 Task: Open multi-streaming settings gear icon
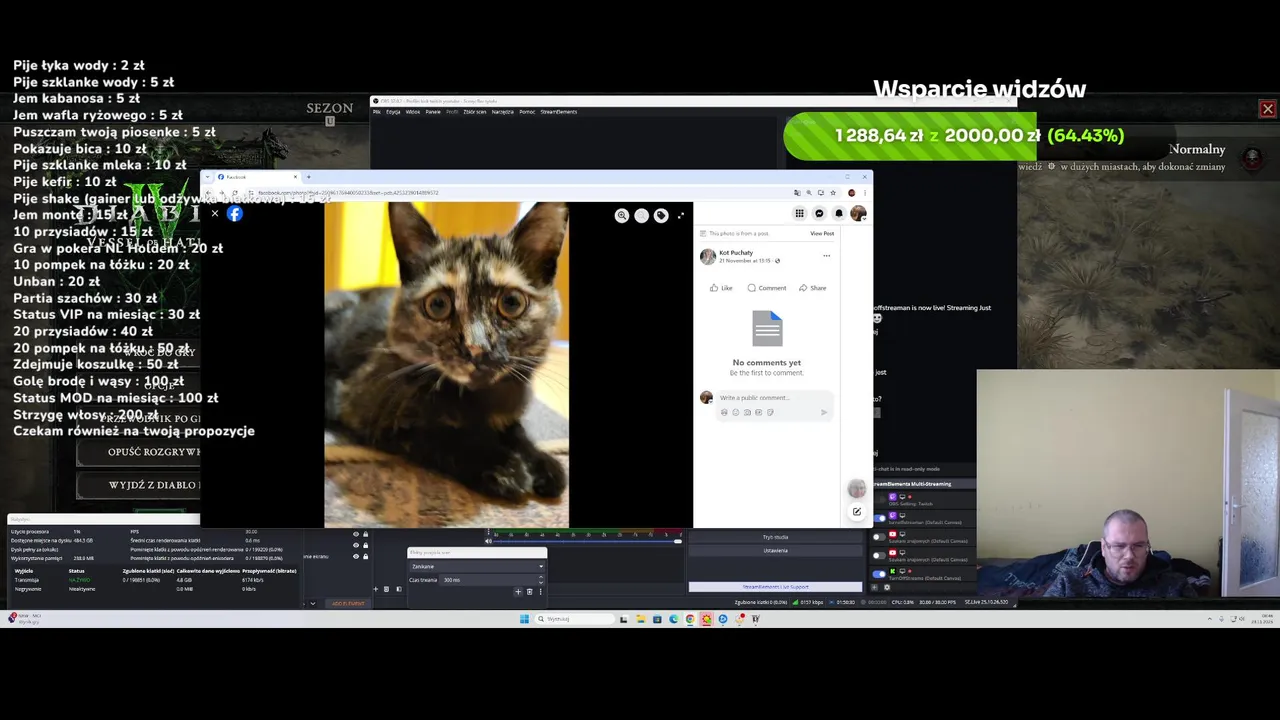click(887, 587)
